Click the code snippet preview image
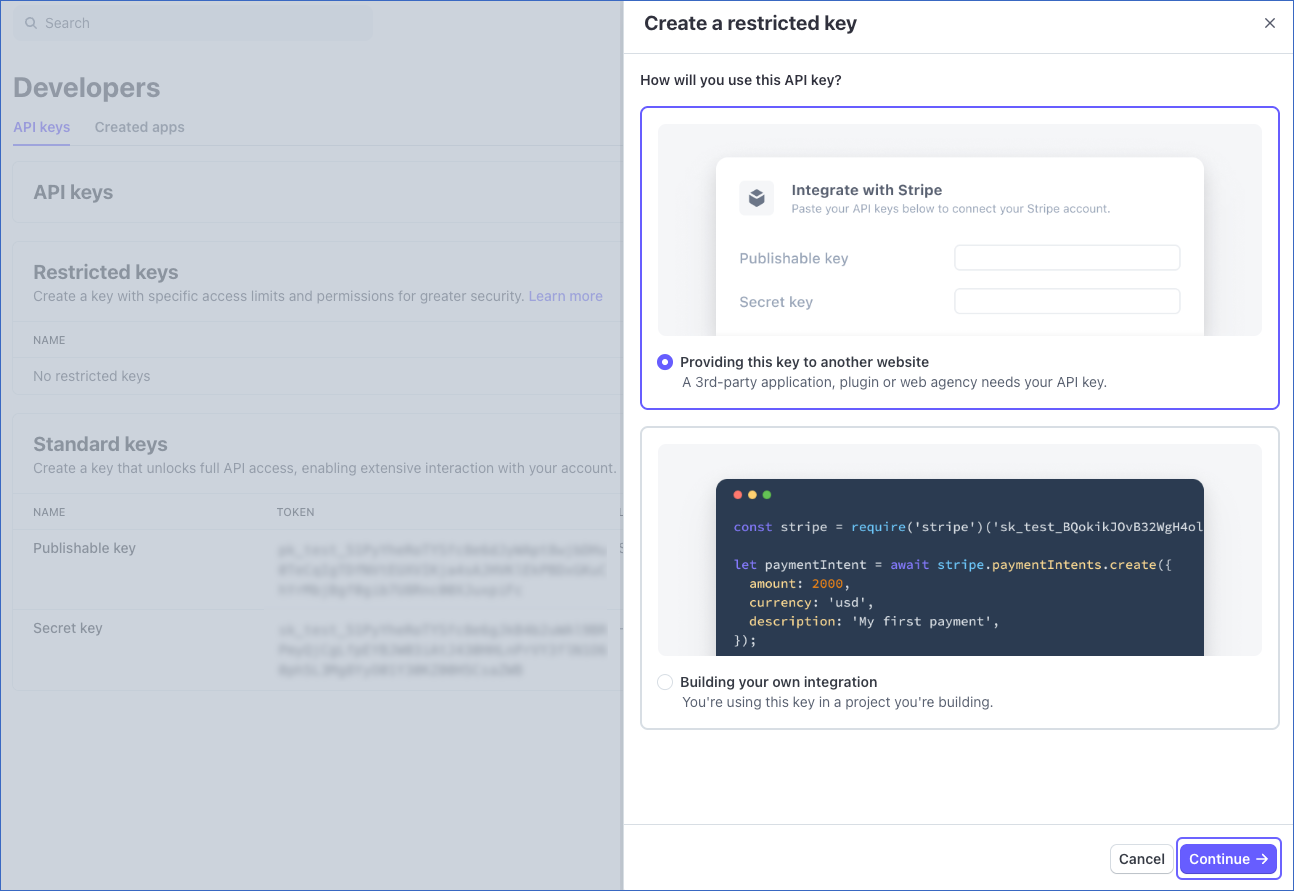1294x891 pixels. pyautogui.click(x=959, y=566)
